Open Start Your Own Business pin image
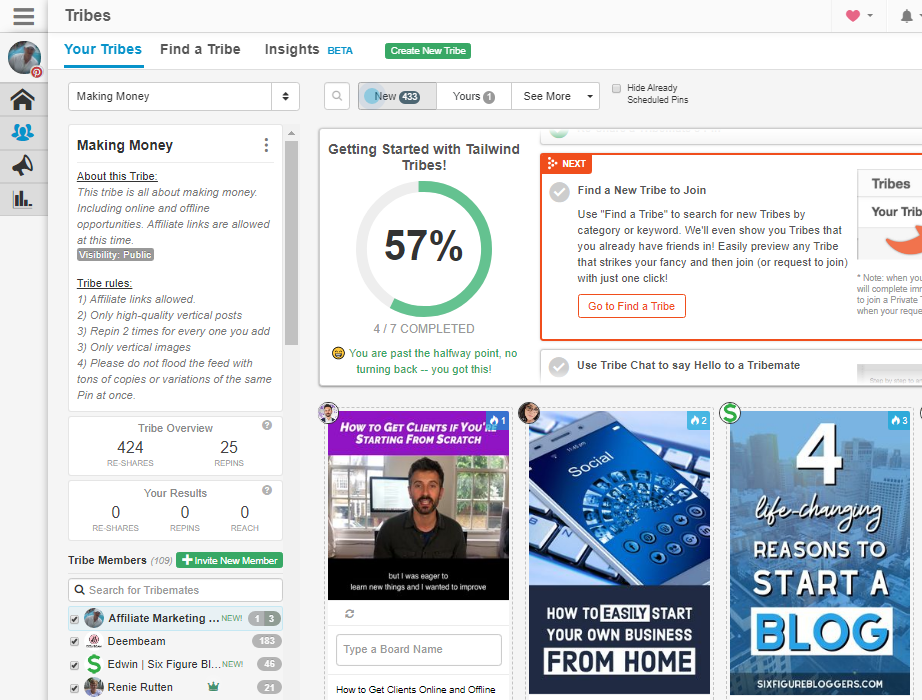Screen dimensions: 922x700 [619, 552]
